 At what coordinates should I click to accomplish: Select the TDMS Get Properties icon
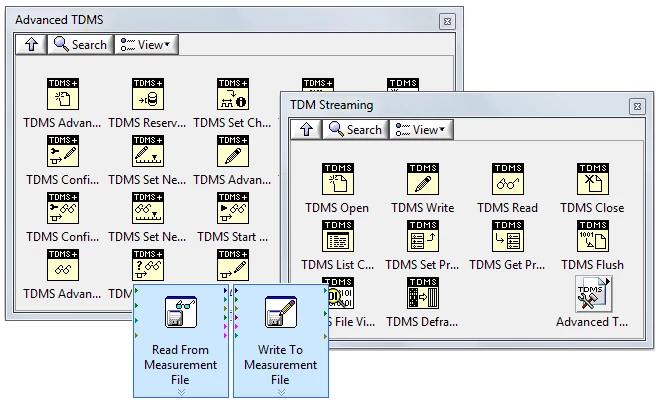click(507, 237)
